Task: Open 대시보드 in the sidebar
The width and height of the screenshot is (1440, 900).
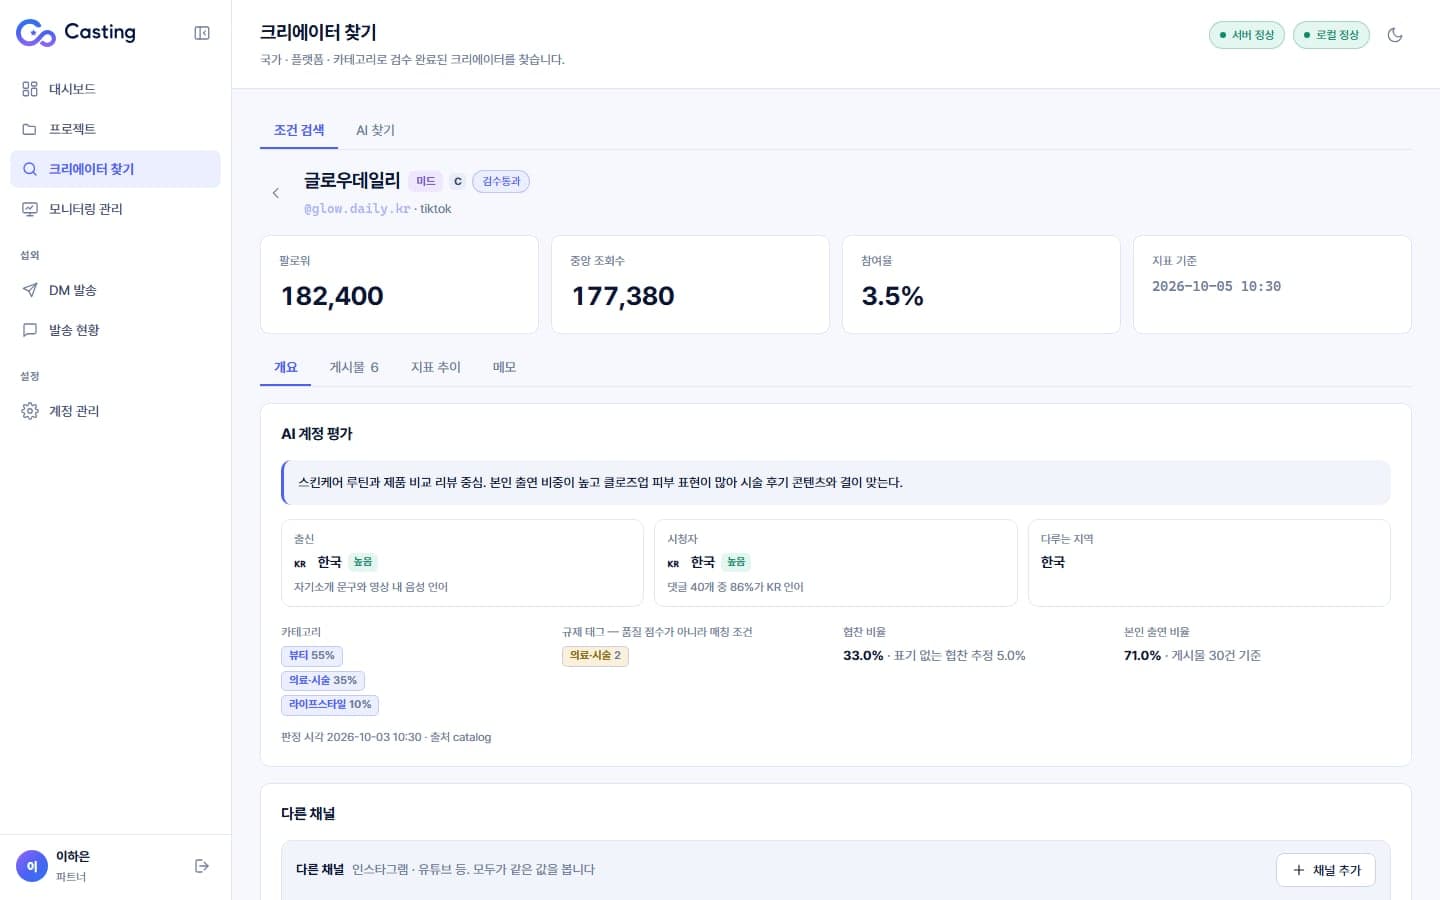Action: (115, 89)
